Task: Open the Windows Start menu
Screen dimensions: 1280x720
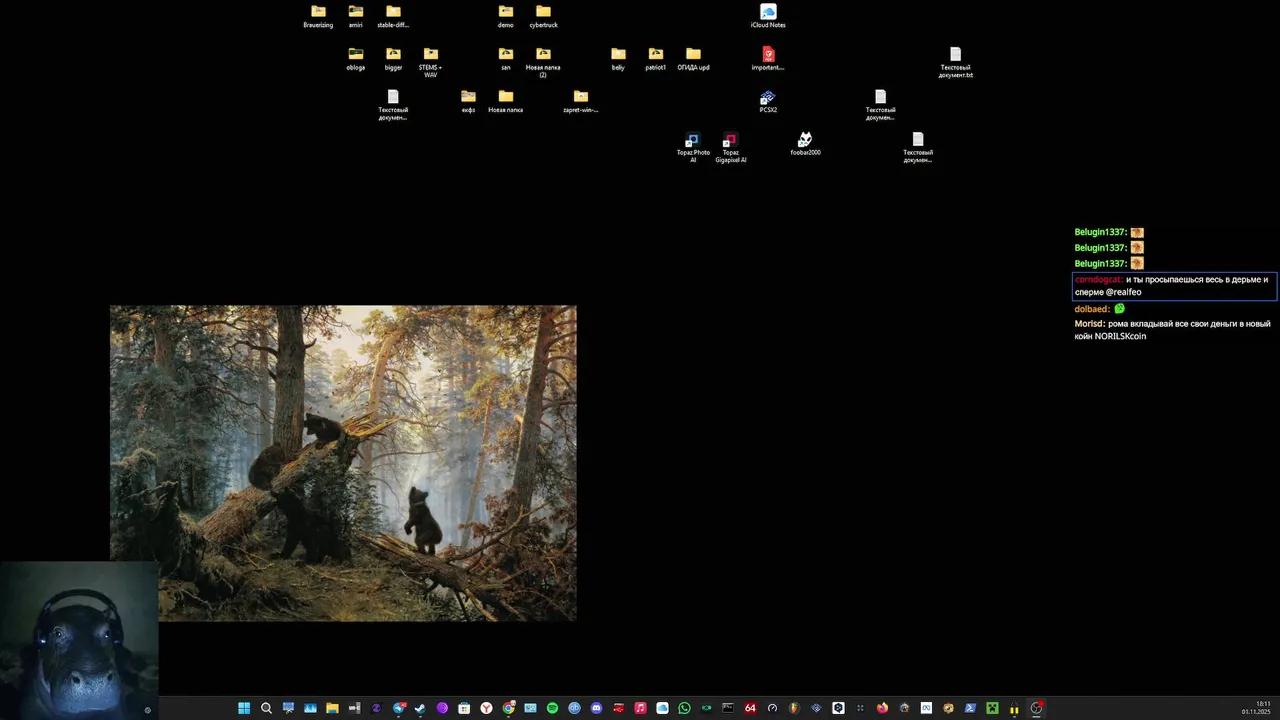Action: [x=244, y=708]
